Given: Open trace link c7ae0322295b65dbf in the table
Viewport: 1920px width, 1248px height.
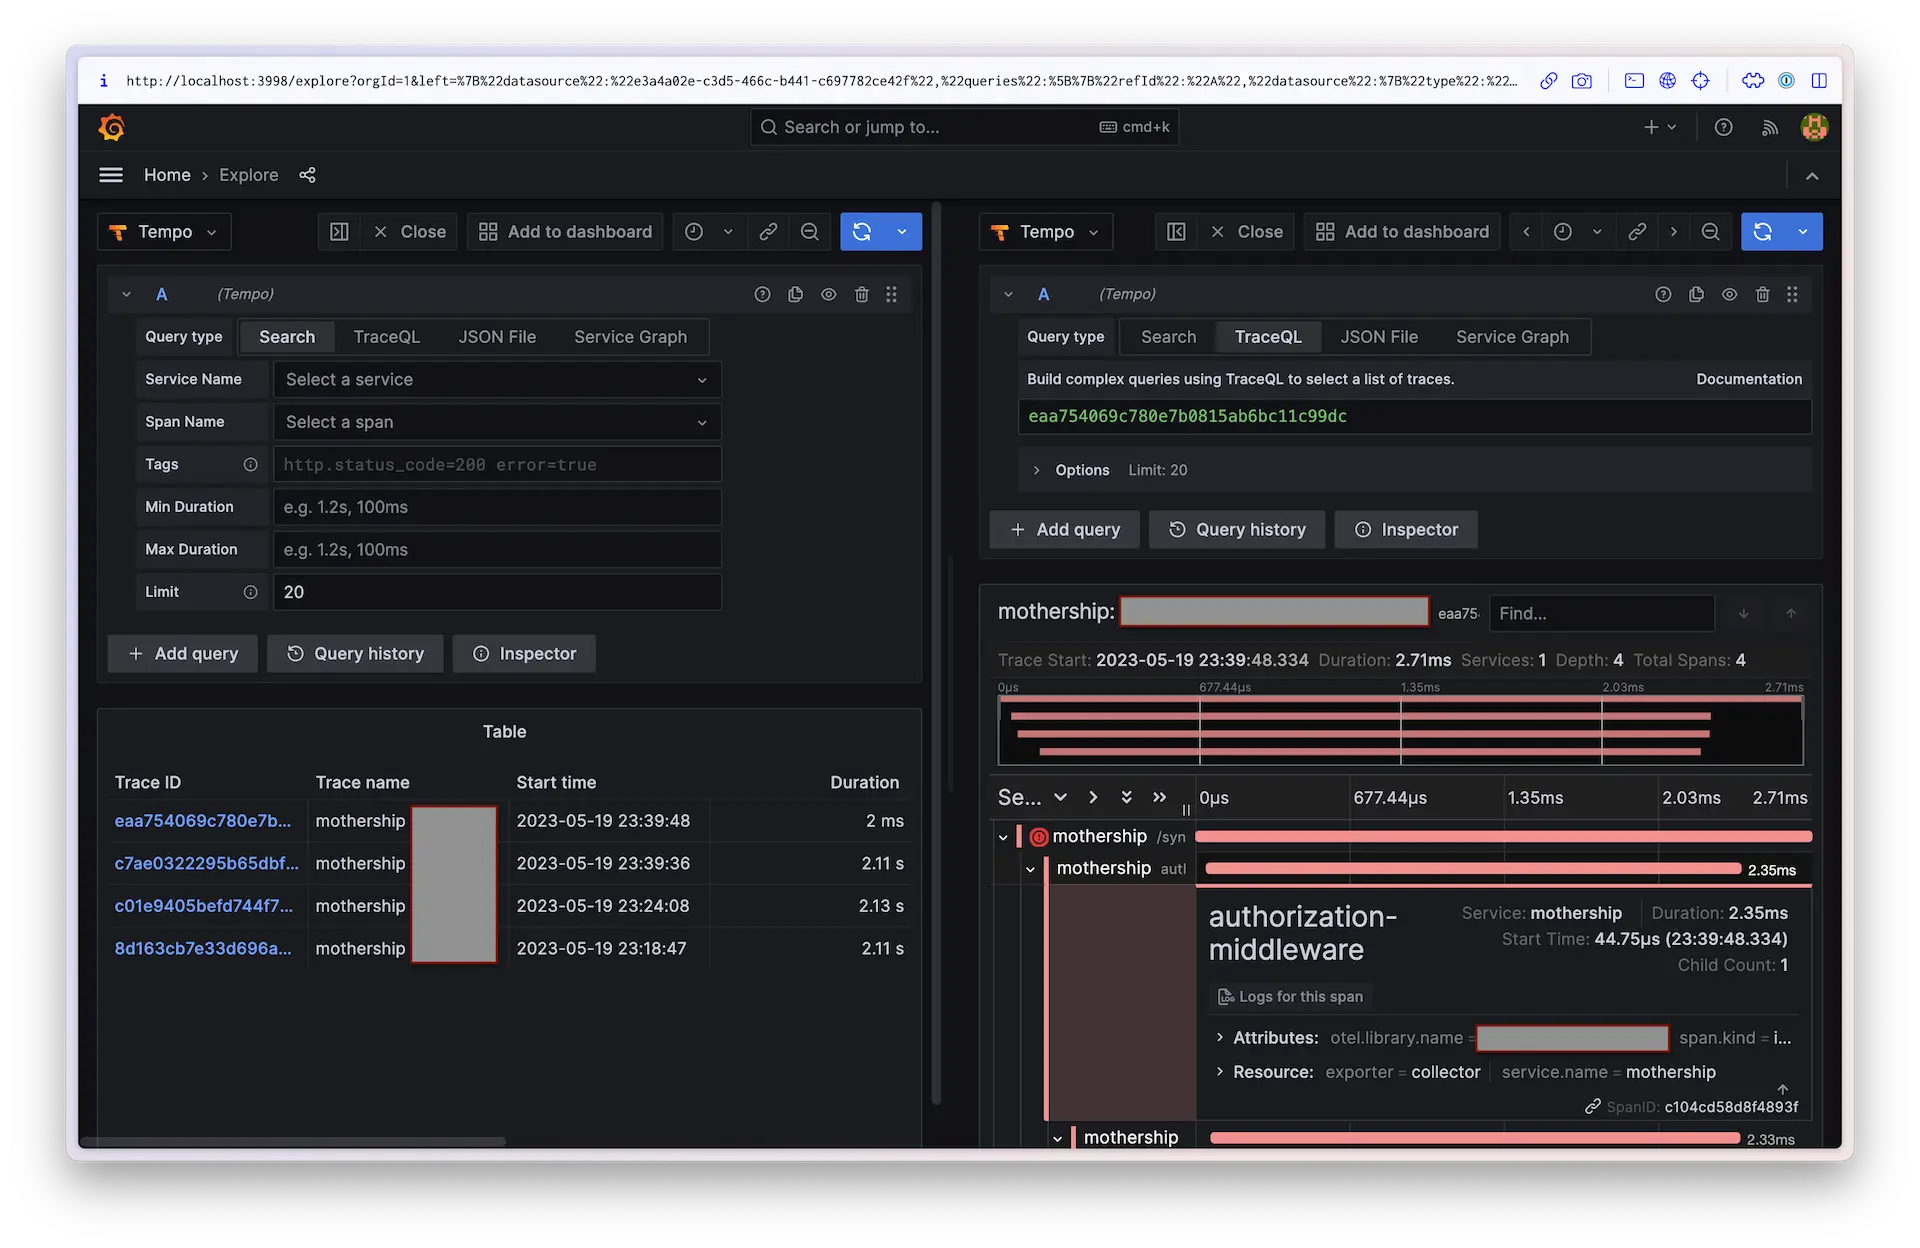Looking at the screenshot, I should pos(206,863).
